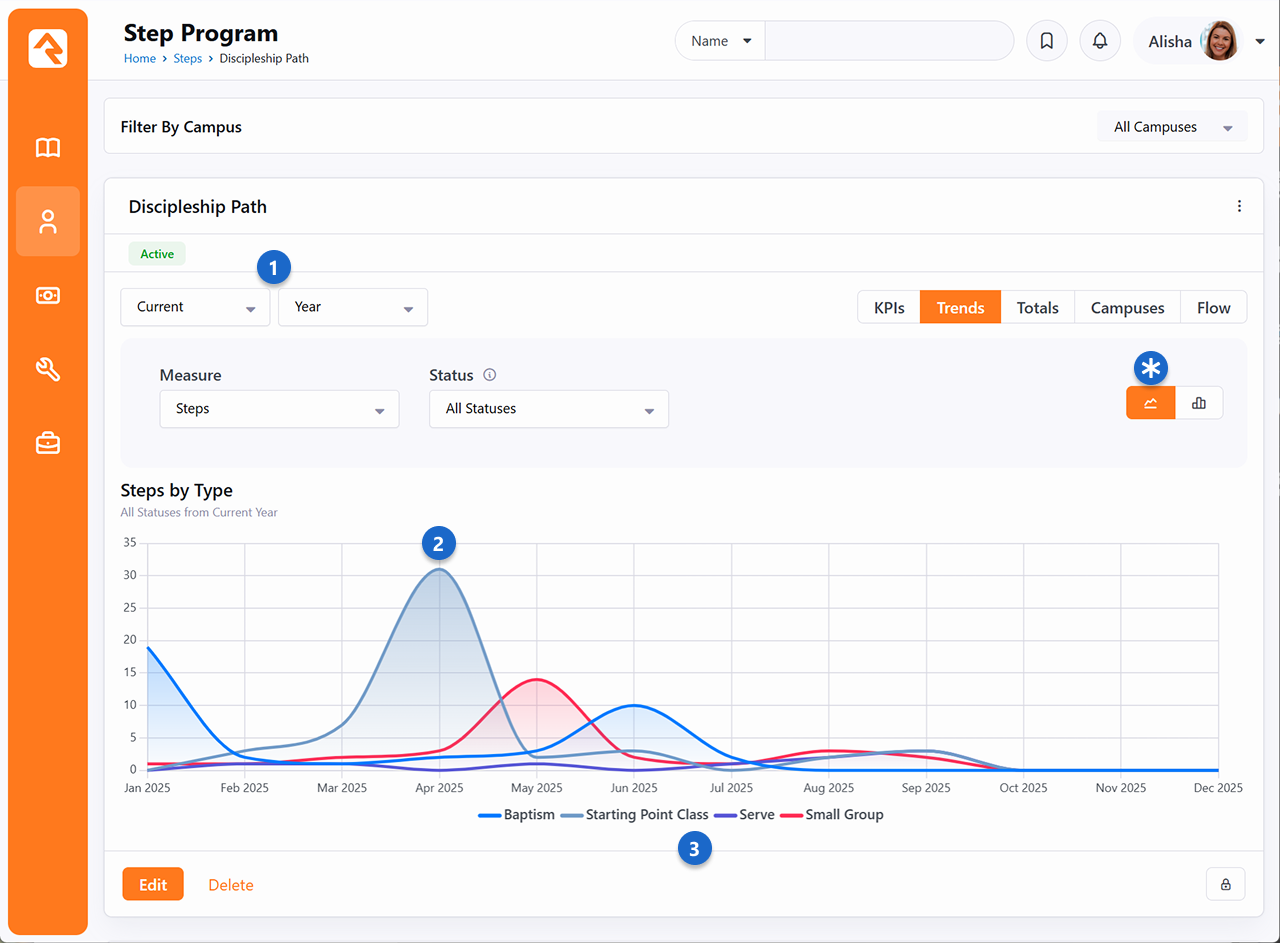Screen dimensions: 1280x943
Task: Open the briefcase icon in sidebar
Action: [48, 444]
